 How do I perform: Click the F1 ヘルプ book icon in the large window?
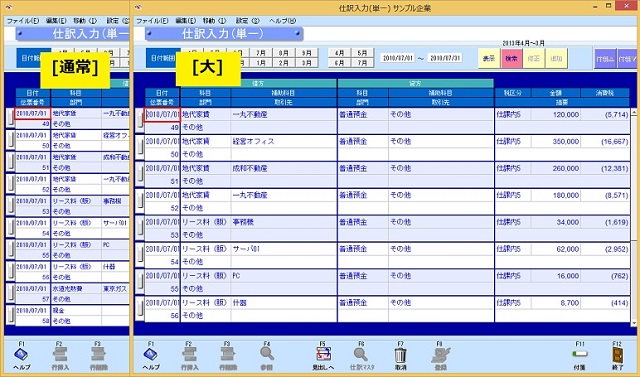(x=151, y=353)
